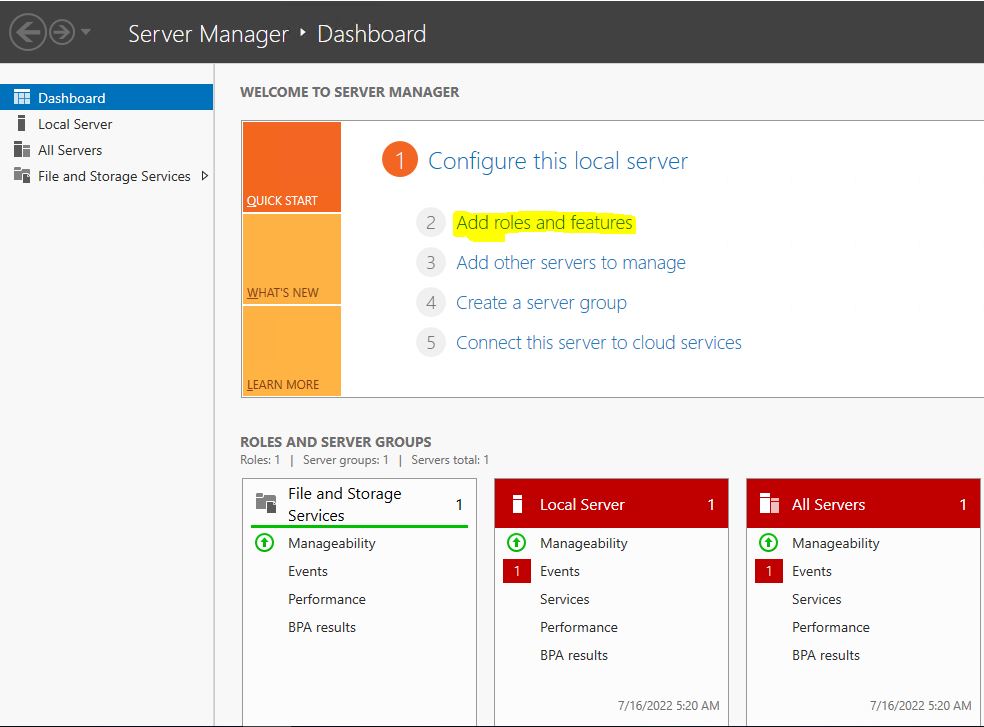The height and width of the screenshot is (727, 984).
Task: Open Local Server in sidebar
Action: pyautogui.click(x=75, y=124)
